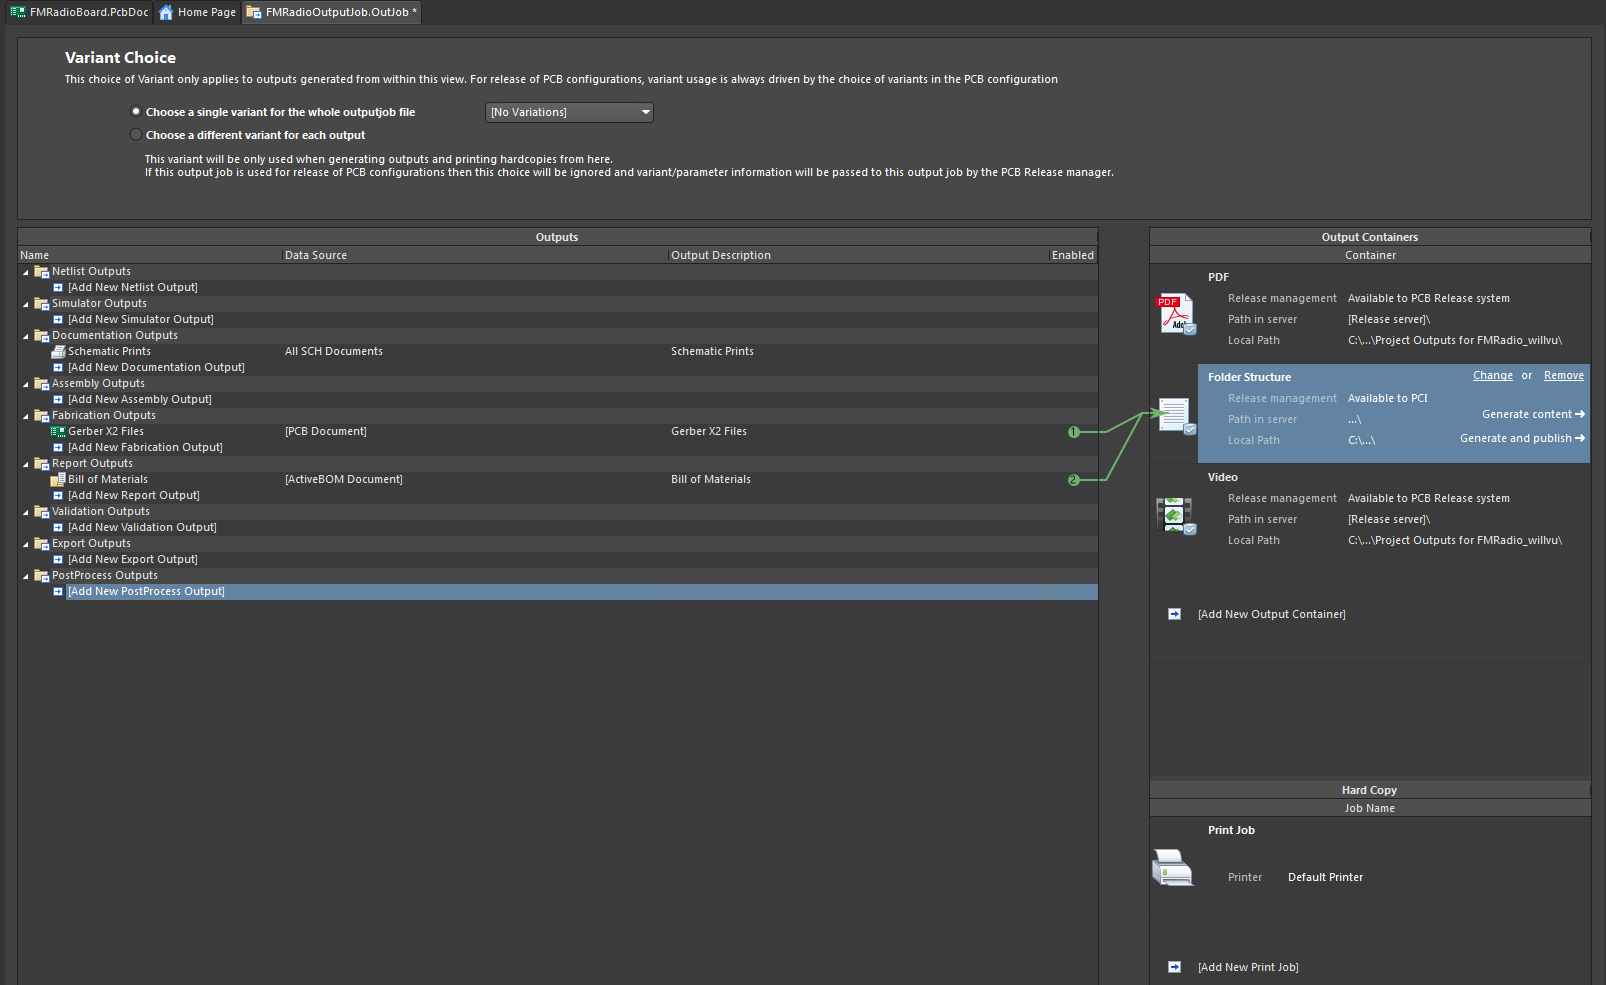Click the Assembly Outputs folder icon
The image size is (1606, 985).
(x=42, y=384)
